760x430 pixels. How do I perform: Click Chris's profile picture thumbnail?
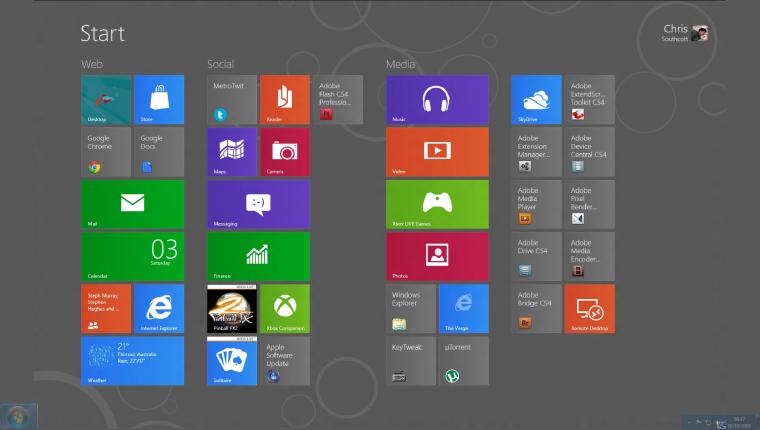pos(700,33)
